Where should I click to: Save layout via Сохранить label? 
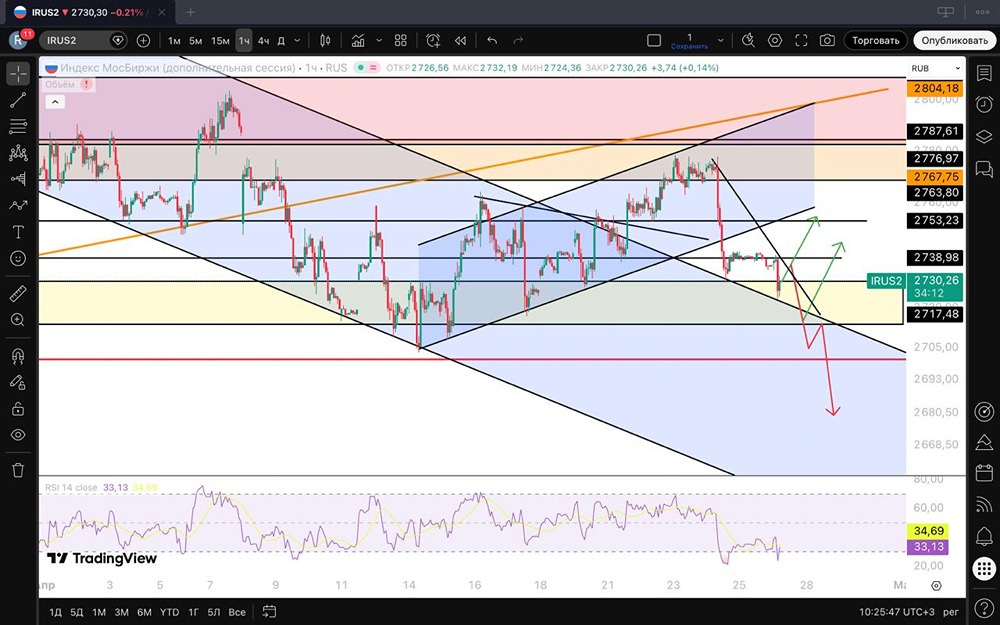[x=689, y=47]
